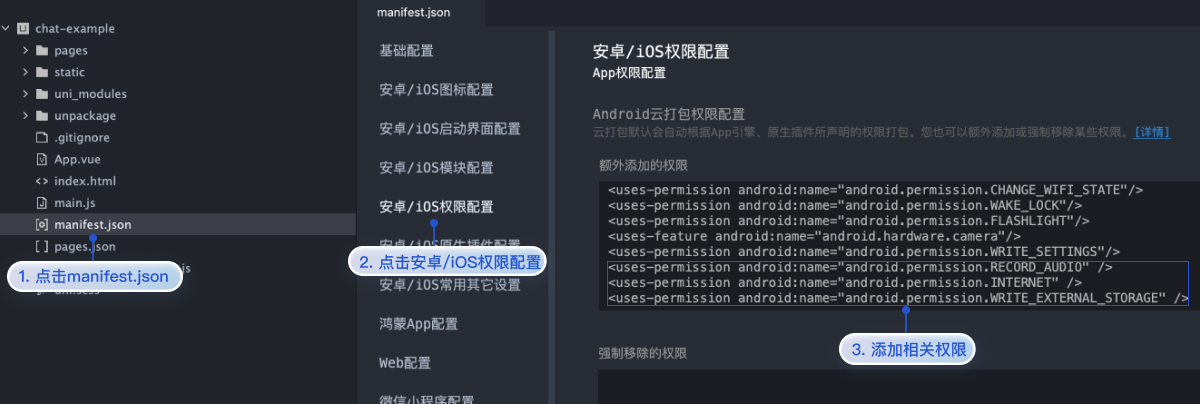1200x404 pixels.
Task: Select 安卓/iOS图标配置 in sidebar
Action: (x=436, y=90)
